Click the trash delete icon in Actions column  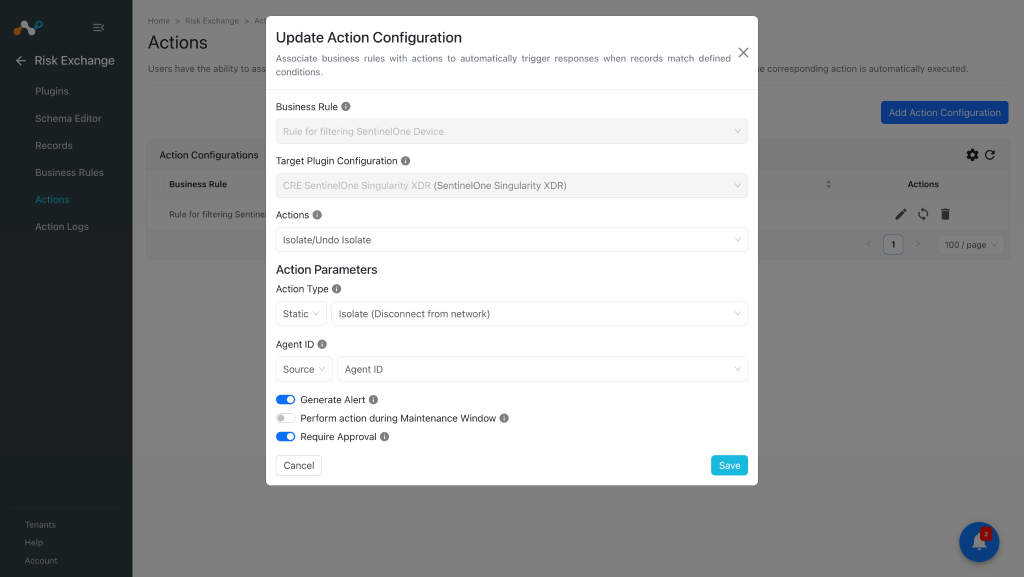click(x=945, y=214)
